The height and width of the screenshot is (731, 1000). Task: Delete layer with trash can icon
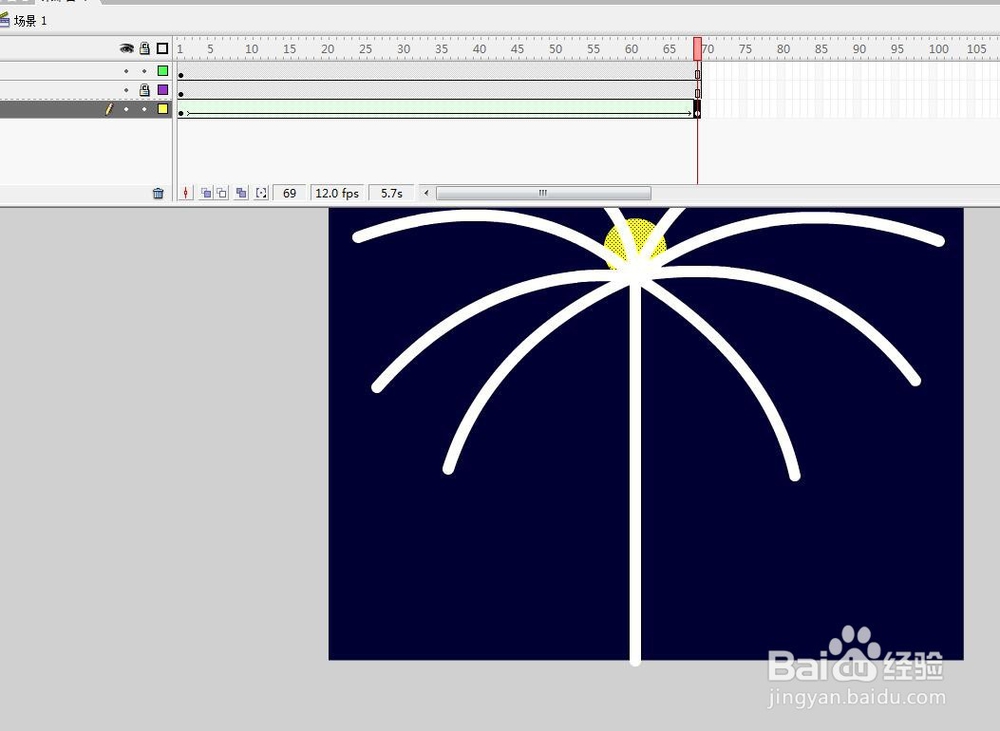tap(158, 193)
